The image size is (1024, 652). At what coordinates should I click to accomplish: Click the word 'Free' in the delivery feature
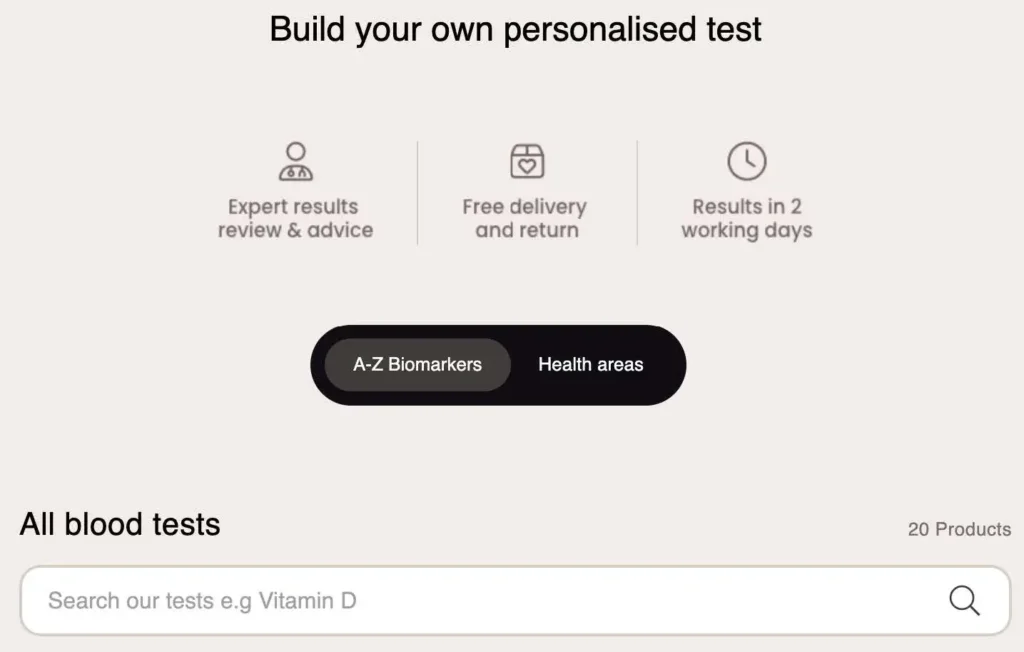click(x=483, y=207)
